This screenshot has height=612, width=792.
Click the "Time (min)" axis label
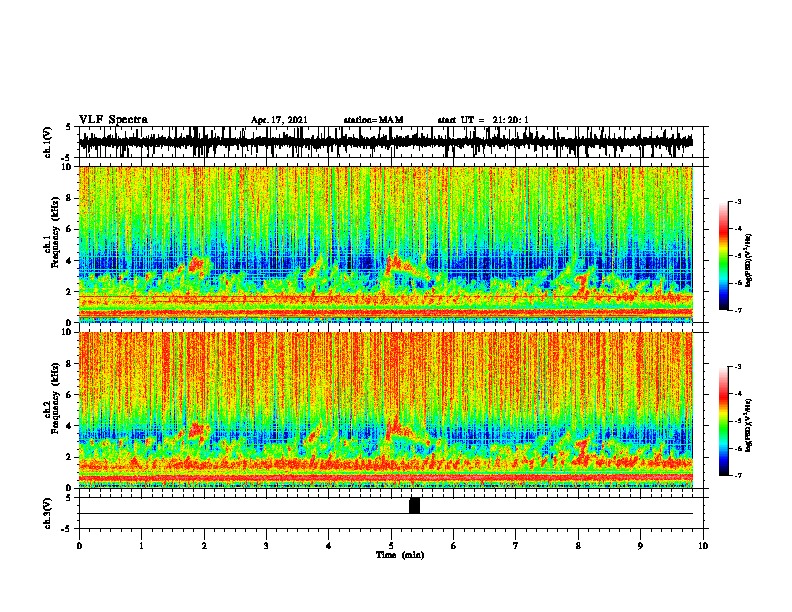[x=400, y=555]
